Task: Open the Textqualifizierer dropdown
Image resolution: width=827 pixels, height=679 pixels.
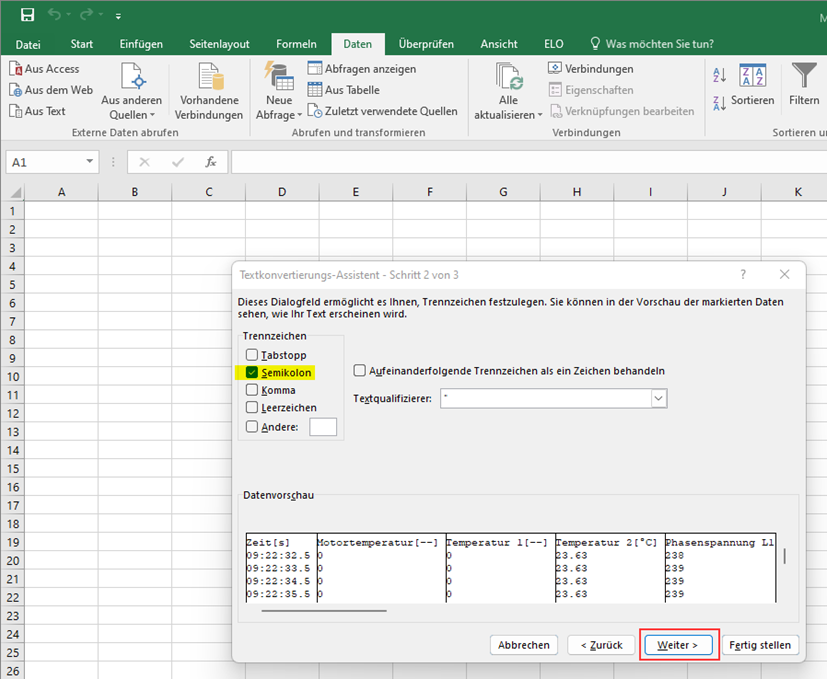Action: (658, 398)
